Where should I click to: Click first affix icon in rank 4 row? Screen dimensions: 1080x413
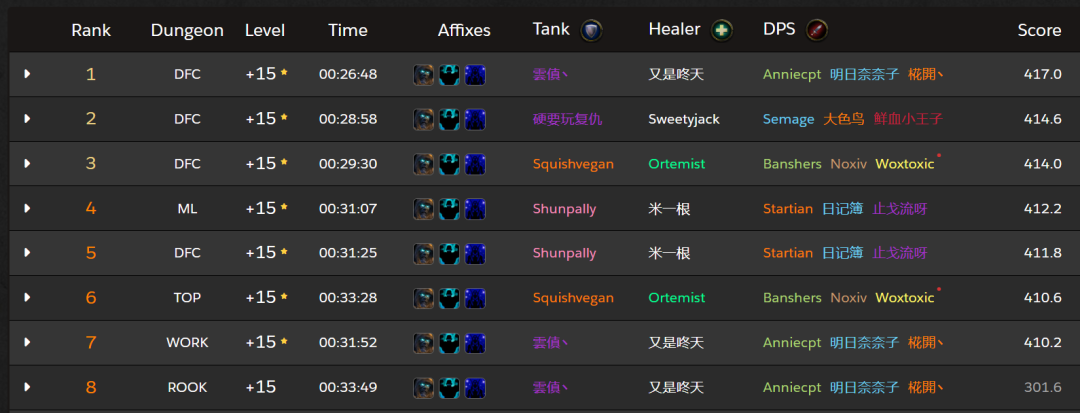[424, 208]
